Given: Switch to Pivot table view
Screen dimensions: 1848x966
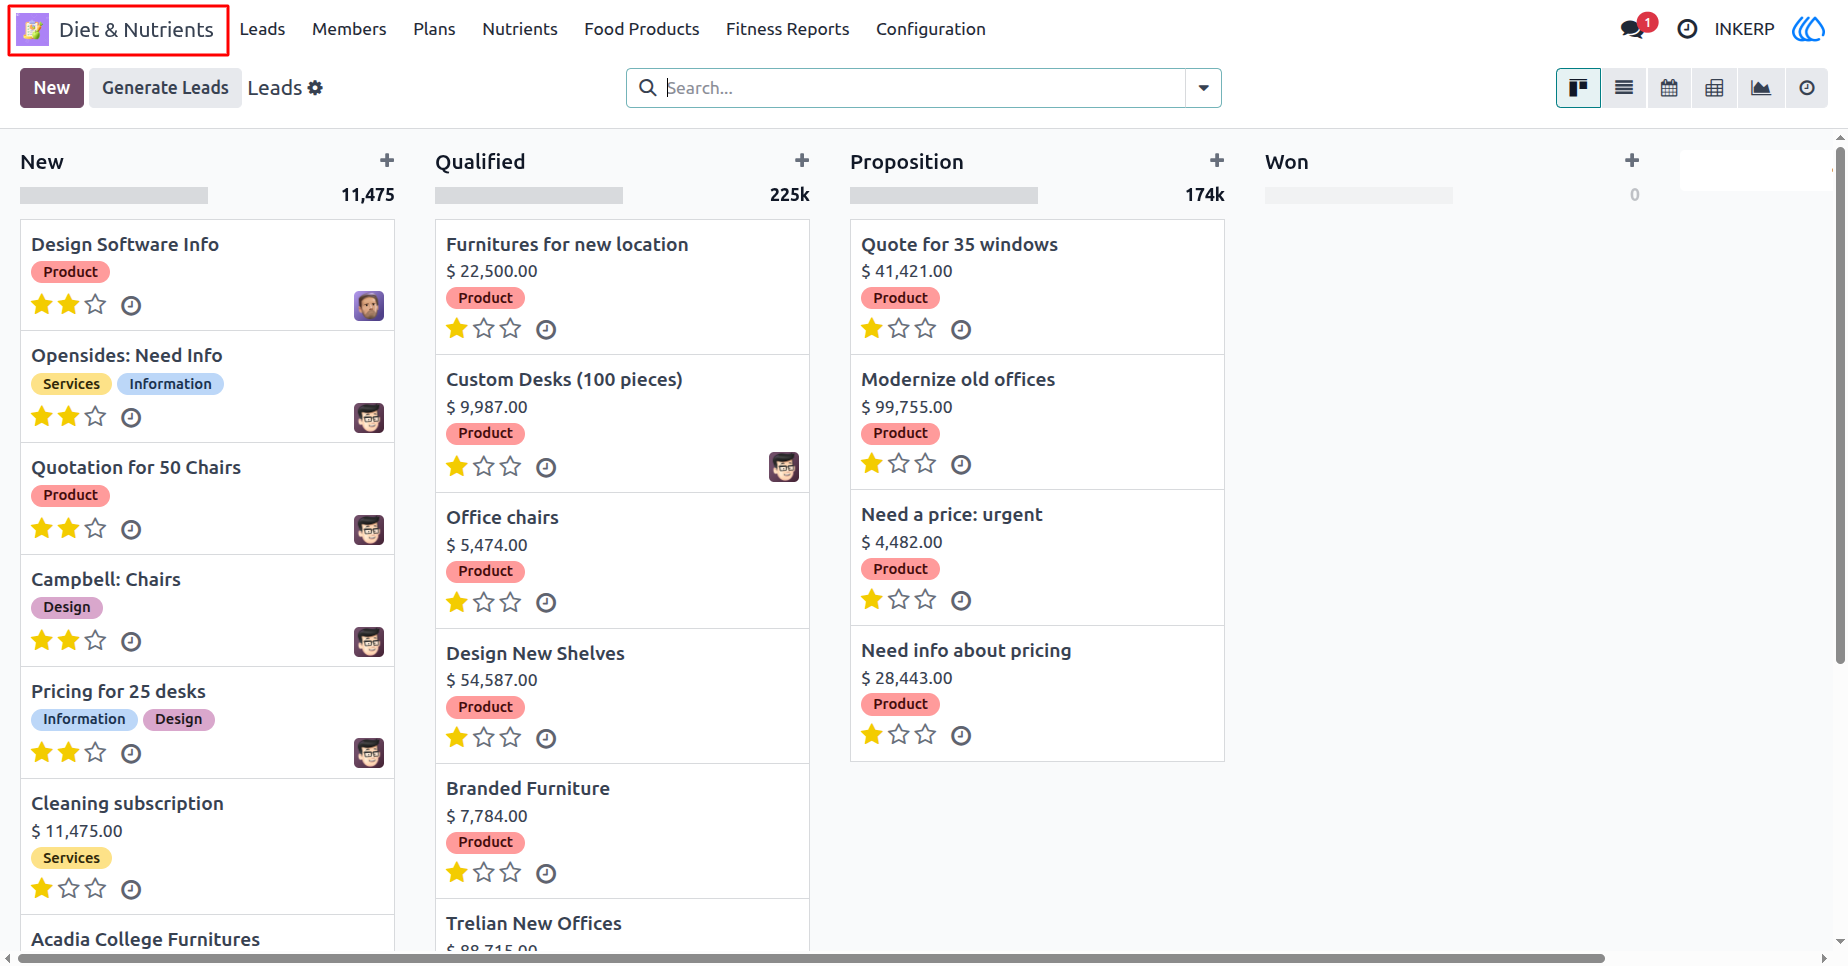Looking at the screenshot, I should pyautogui.click(x=1714, y=88).
